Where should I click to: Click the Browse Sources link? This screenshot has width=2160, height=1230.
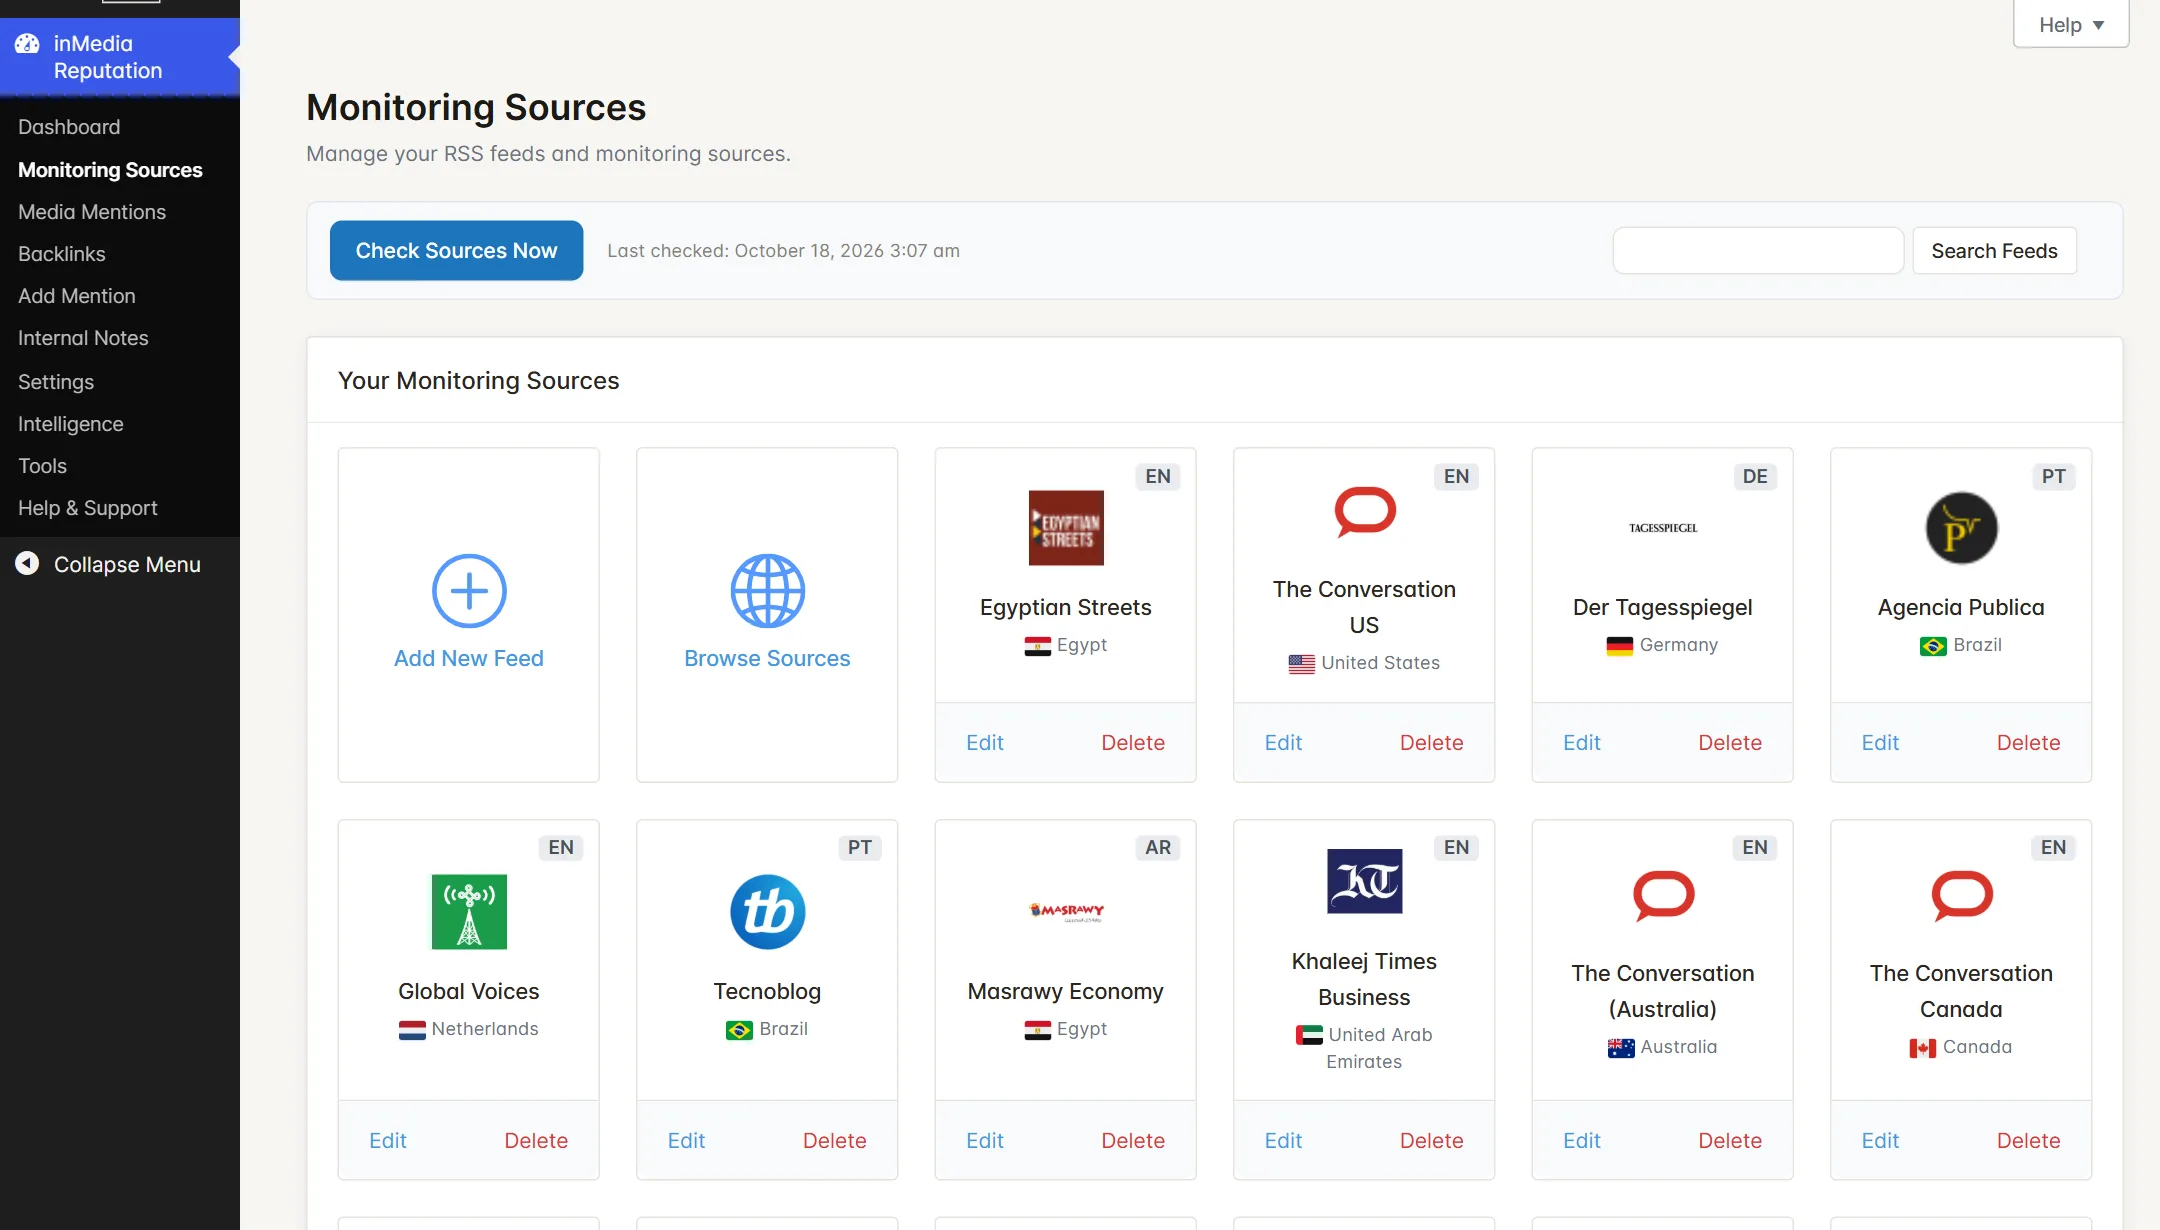coord(767,658)
